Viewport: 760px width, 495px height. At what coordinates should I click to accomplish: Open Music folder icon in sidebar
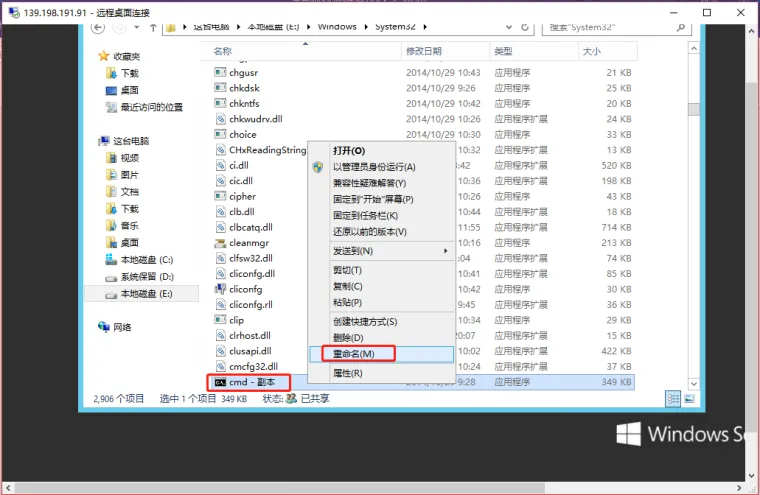(x=111, y=226)
